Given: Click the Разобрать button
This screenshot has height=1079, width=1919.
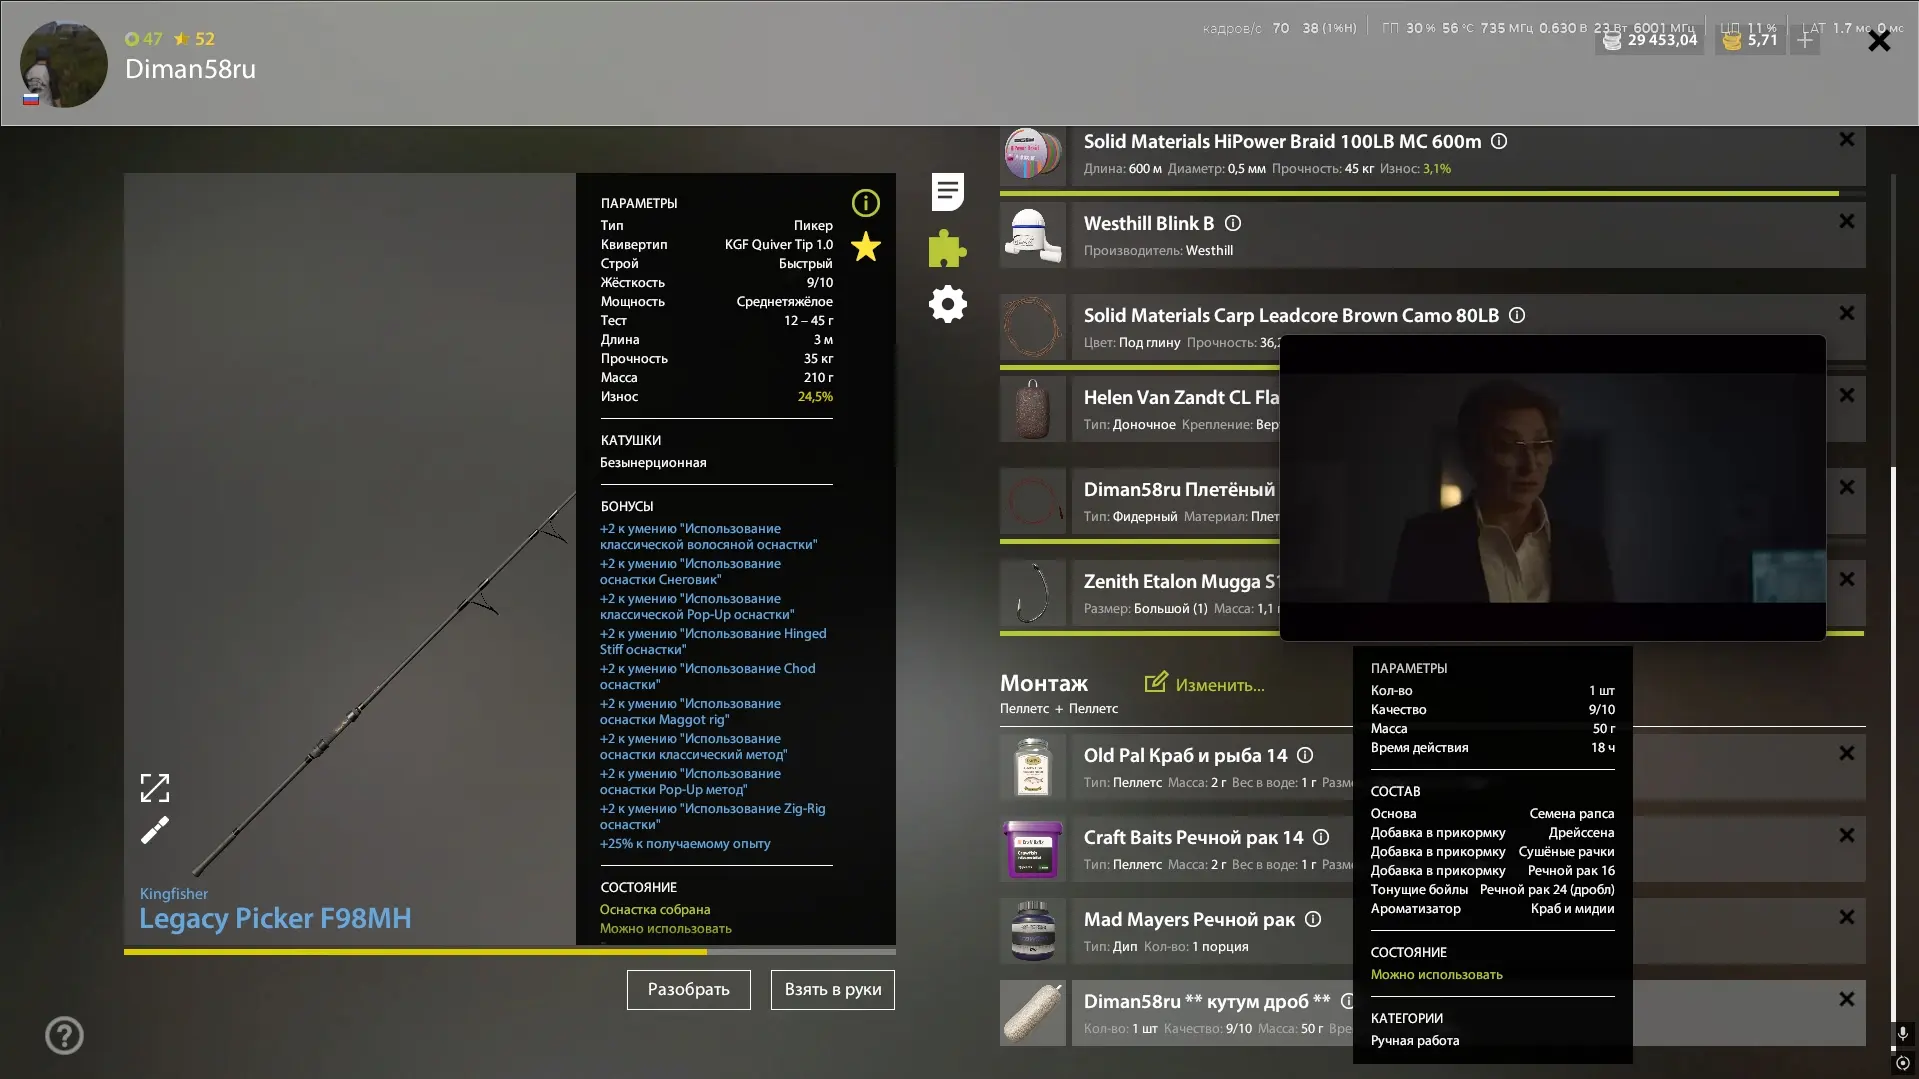Looking at the screenshot, I should click(689, 989).
